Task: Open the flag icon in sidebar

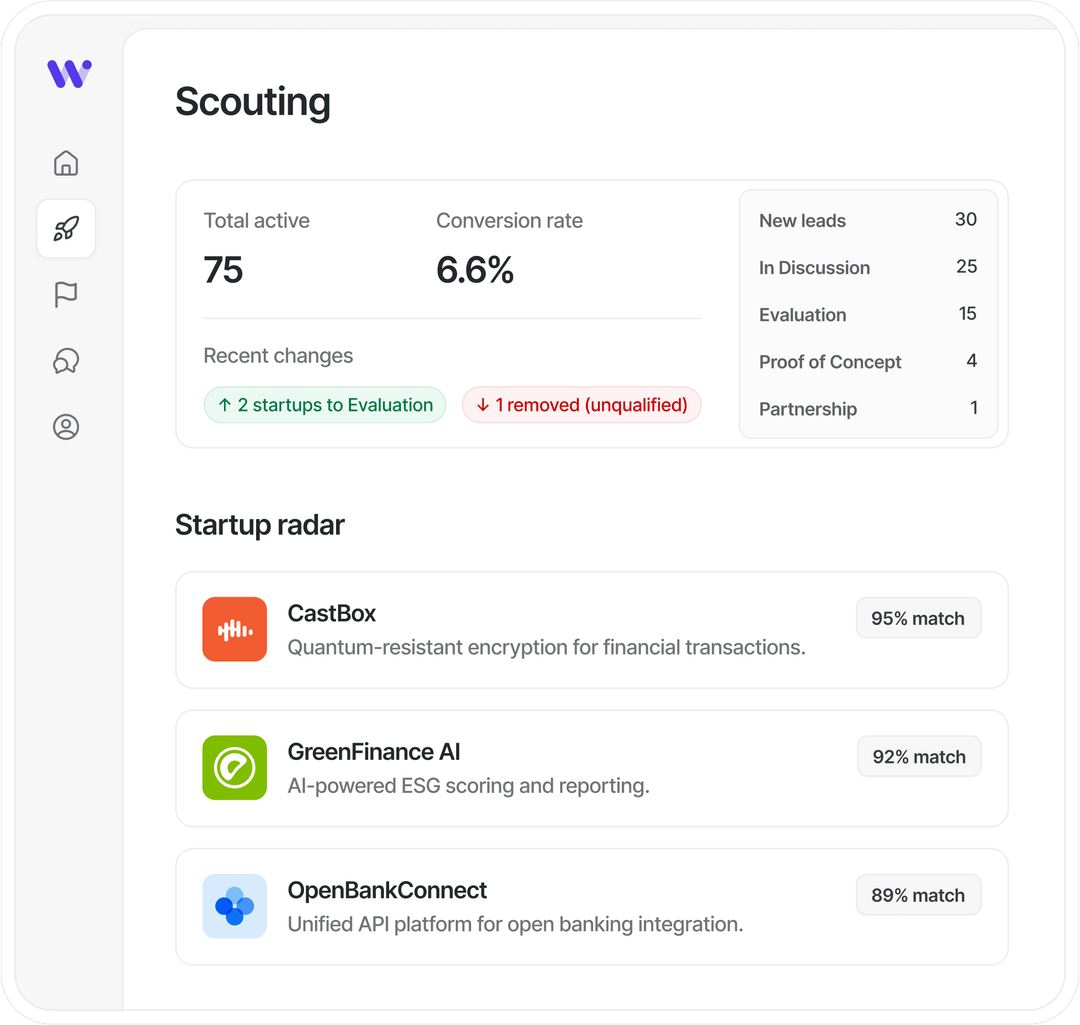Action: (x=66, y=295)
